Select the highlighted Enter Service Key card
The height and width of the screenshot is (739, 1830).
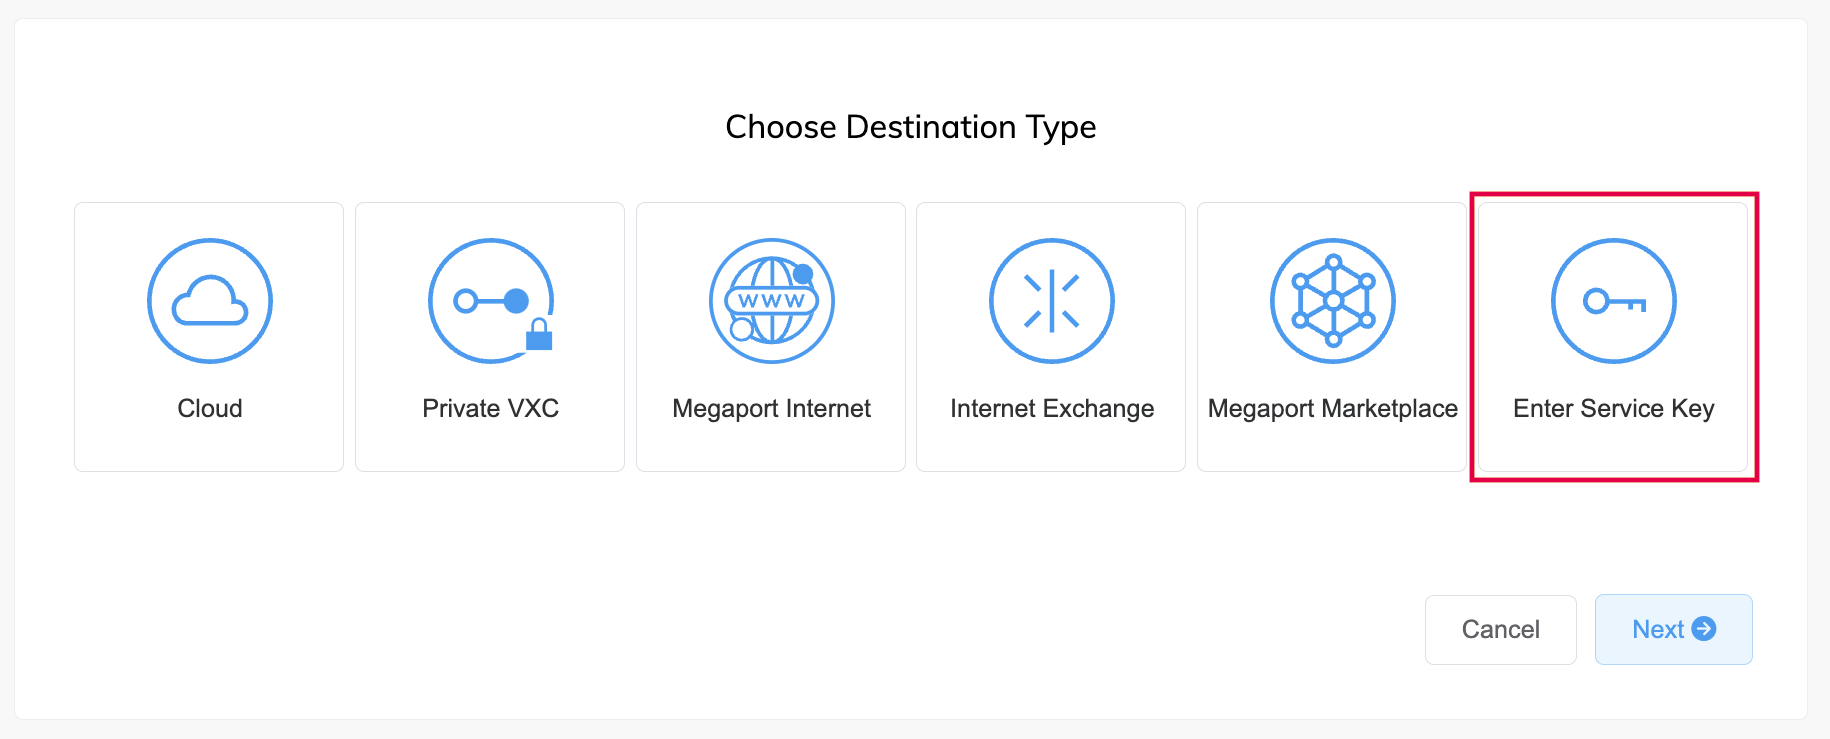click(1613, 337)
